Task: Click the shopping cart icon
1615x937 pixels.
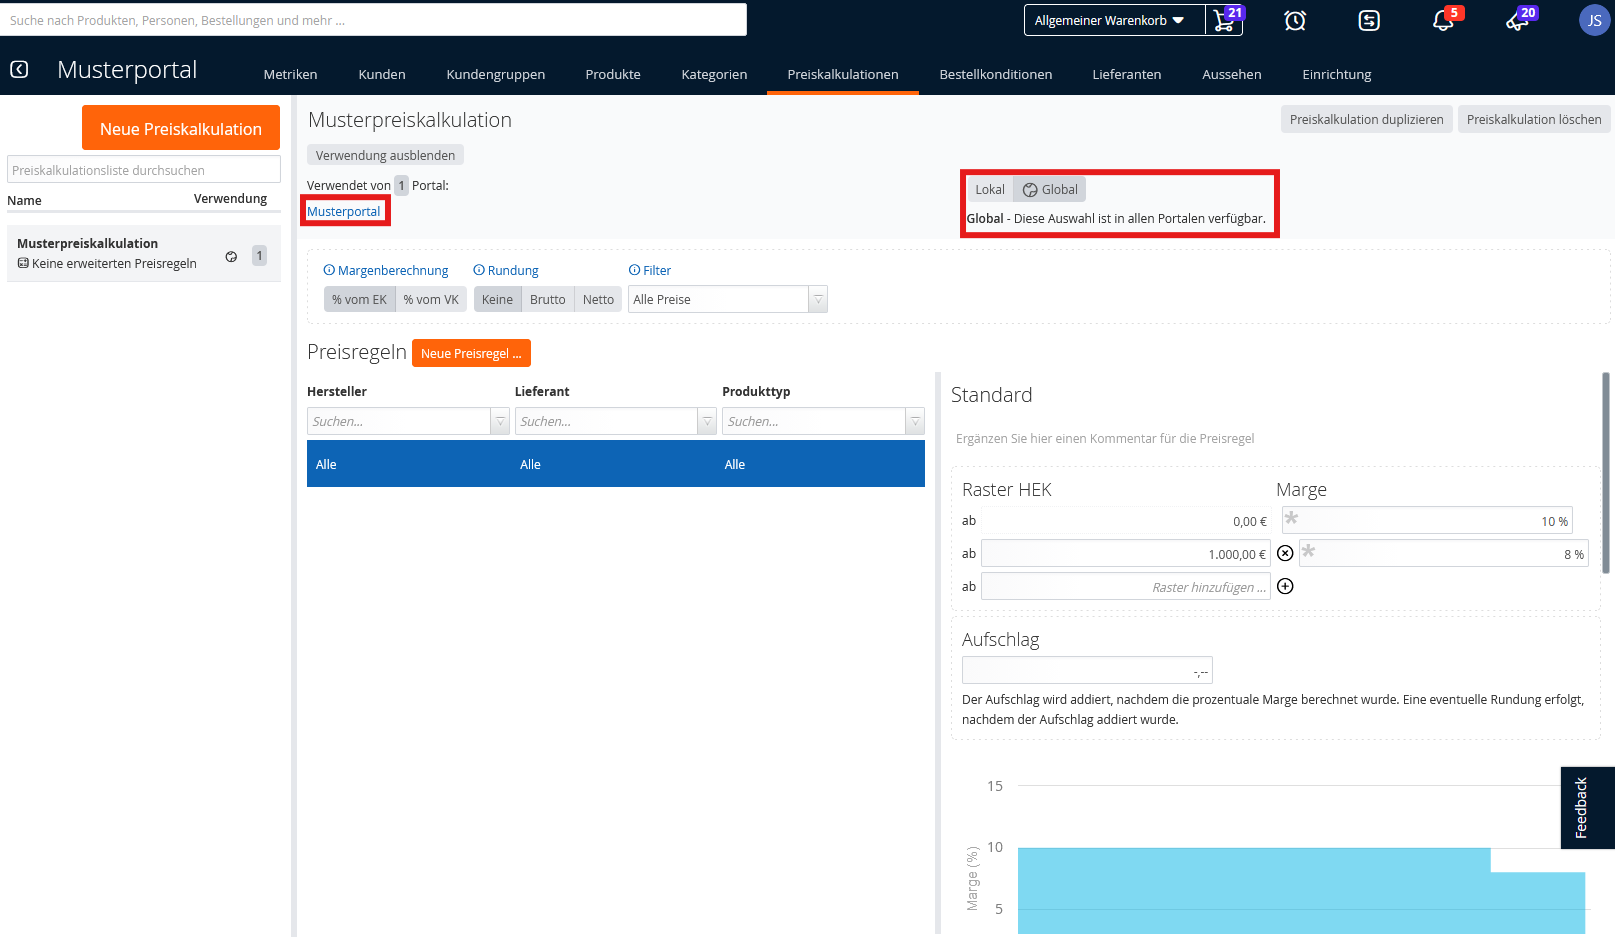Action: coord(1224,20)
